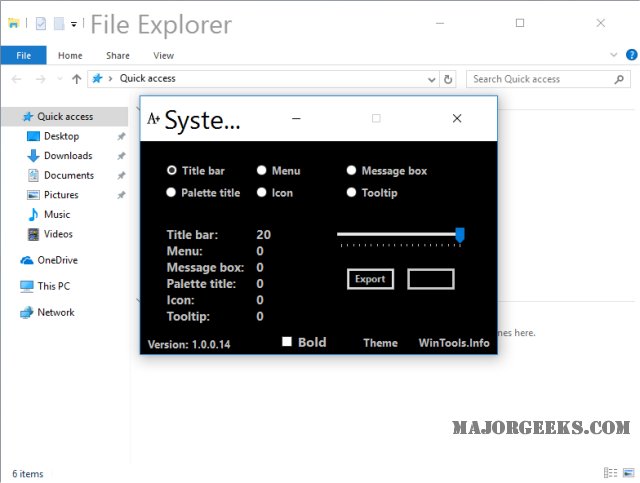Click the pin icon beside Downloads
The width and height of the screenshot is (640, 483).
(x=121, y=156)
